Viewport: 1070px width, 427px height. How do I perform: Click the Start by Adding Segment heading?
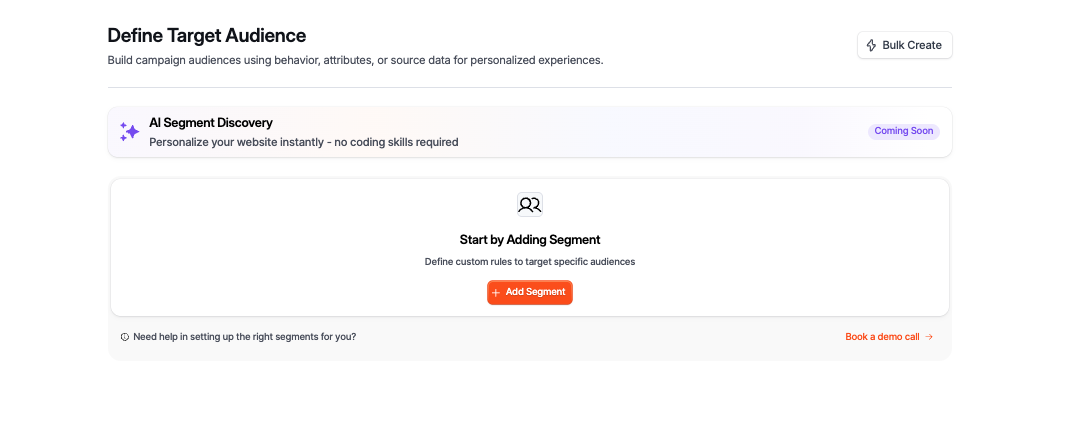coord(530,240)
